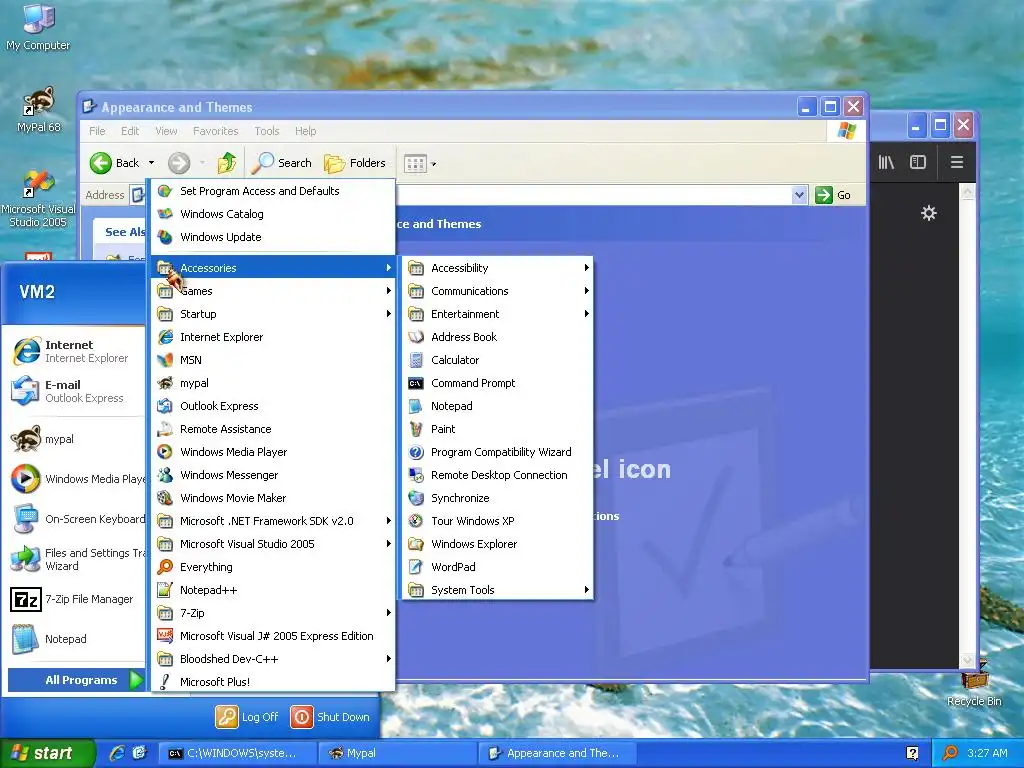Click the Mypal settings gear icon
The height and width of the screenshot is (768, 1024).
[x=929, y=213]
